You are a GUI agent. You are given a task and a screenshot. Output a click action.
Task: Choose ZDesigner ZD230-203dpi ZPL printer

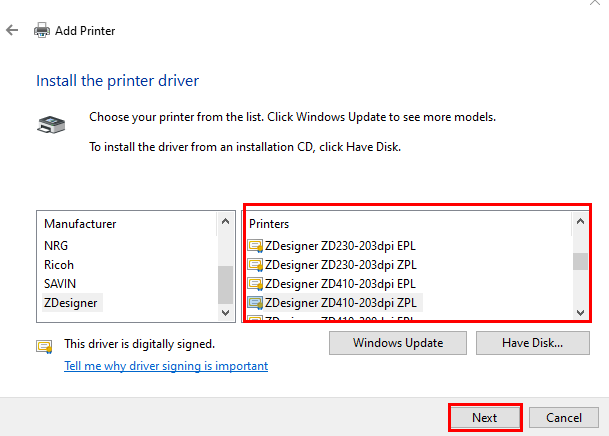click(341, 265)
